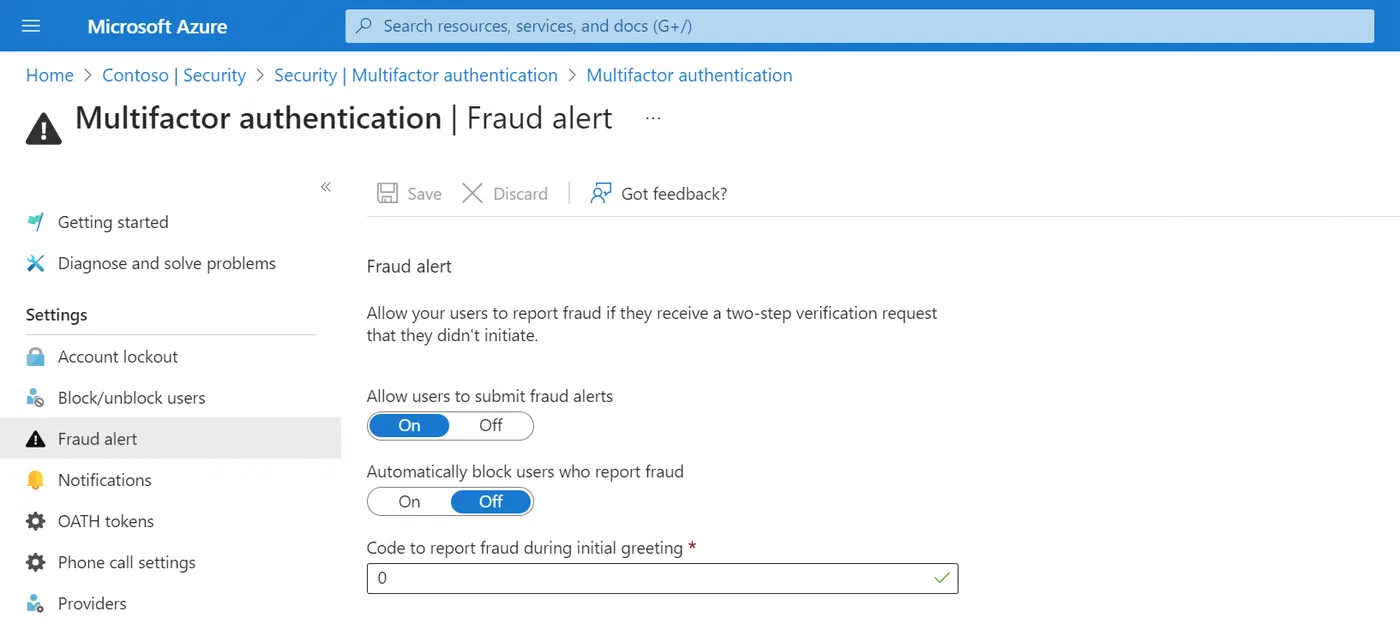This screenshot has width=1400, height=636.
Task: Go to Security | Multifactor authentication breadcrumb
Action: (416, 75)
